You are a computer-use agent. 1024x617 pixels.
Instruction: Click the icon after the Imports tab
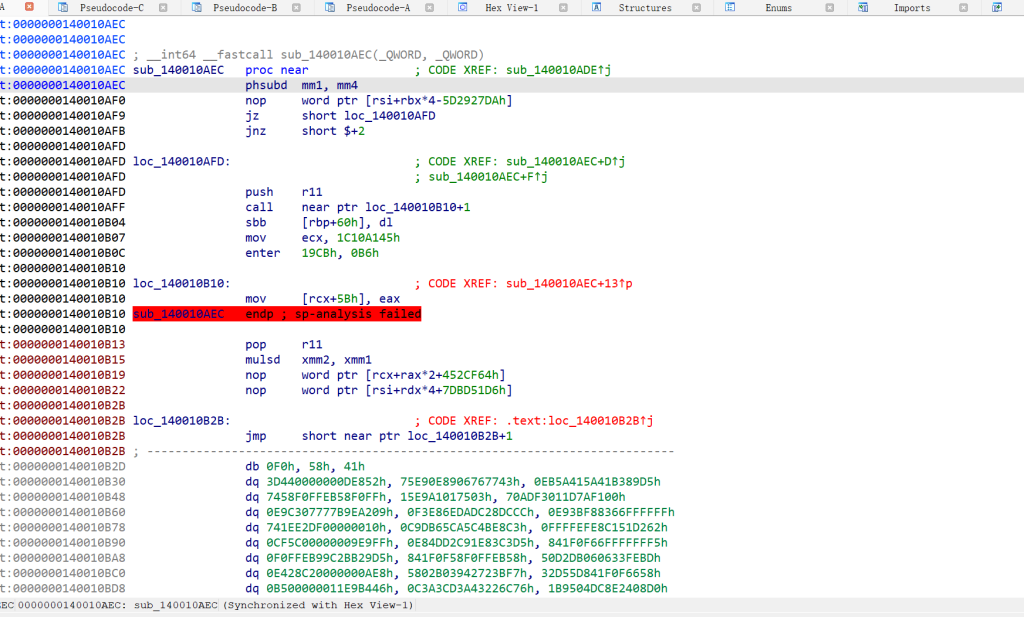coord(997,8)
